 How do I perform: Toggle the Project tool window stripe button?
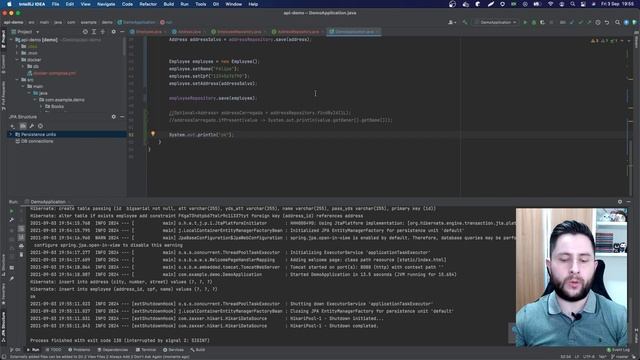tap(3, 39)
